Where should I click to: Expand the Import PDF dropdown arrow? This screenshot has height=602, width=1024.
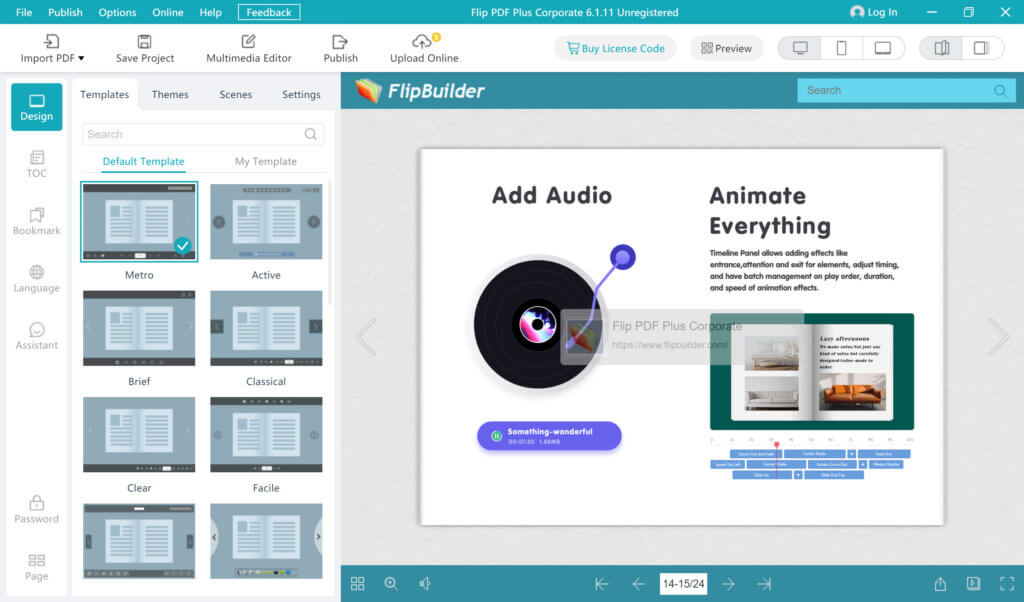coord(81,58)
